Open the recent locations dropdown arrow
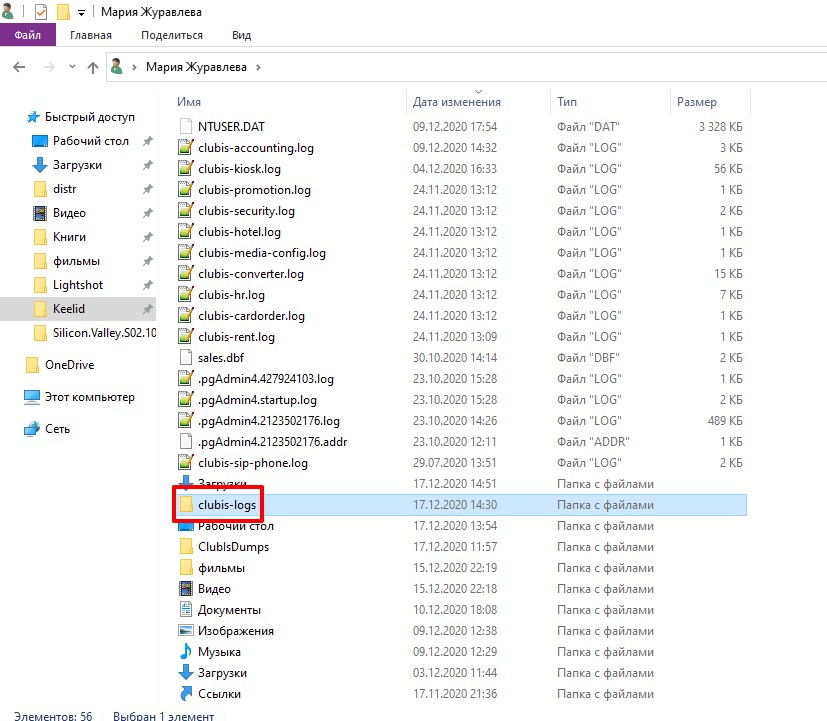 pyautogui.click(x=72, y=67)
